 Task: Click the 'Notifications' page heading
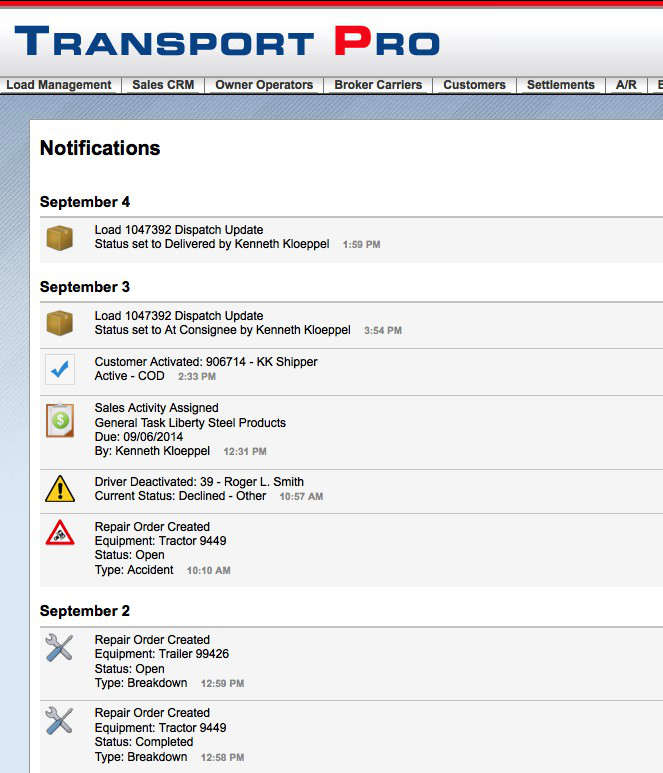(100, 148)
